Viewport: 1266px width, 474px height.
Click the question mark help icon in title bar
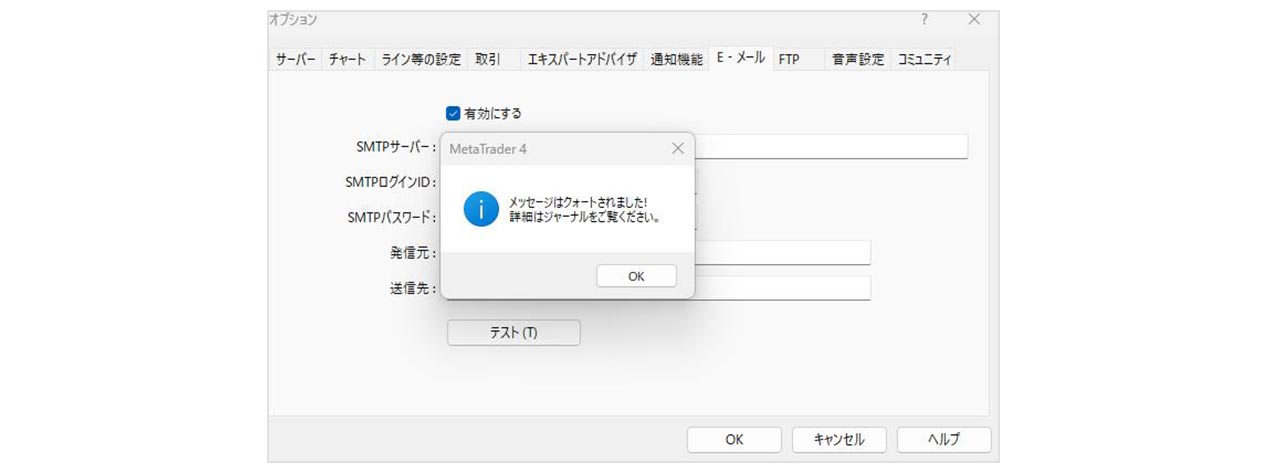click(x=924, y=20)
